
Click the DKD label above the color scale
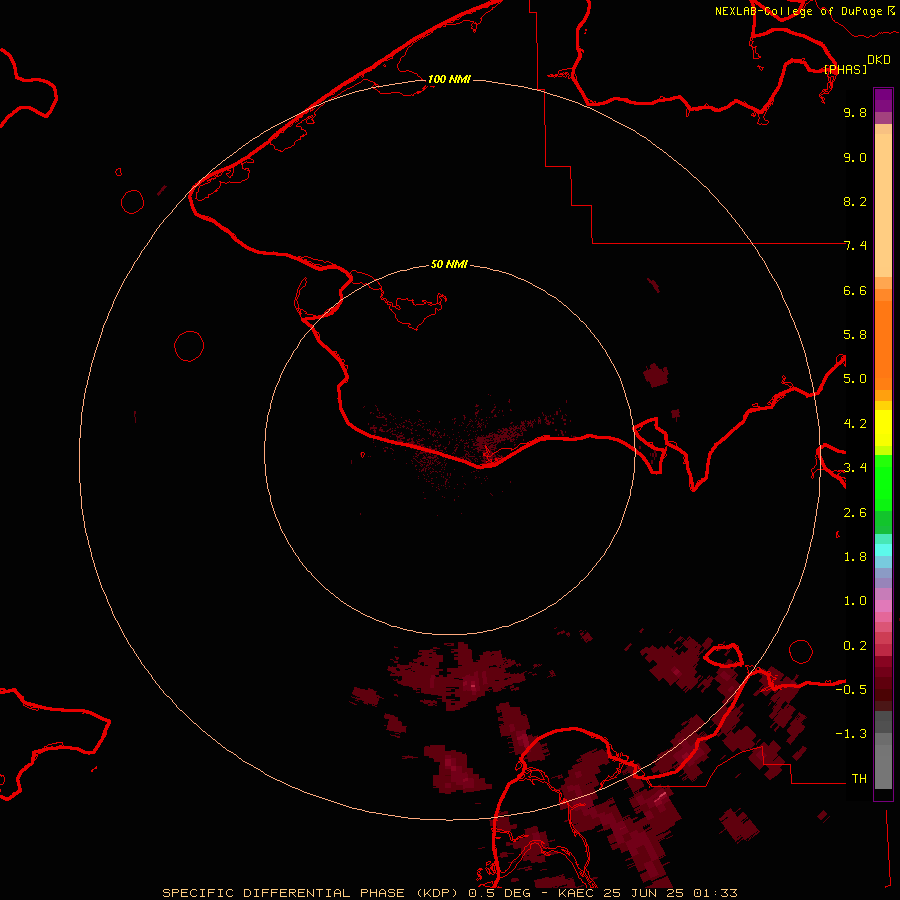(x=879, y=59)
